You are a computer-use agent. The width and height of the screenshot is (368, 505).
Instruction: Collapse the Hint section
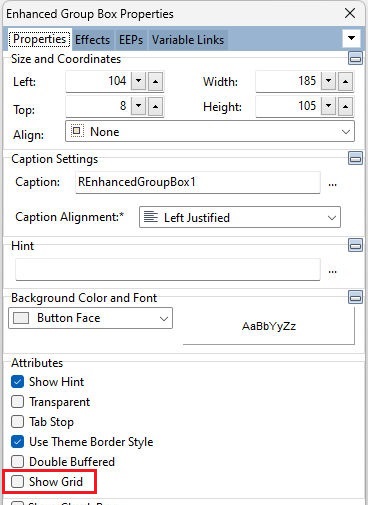point(355,245)
